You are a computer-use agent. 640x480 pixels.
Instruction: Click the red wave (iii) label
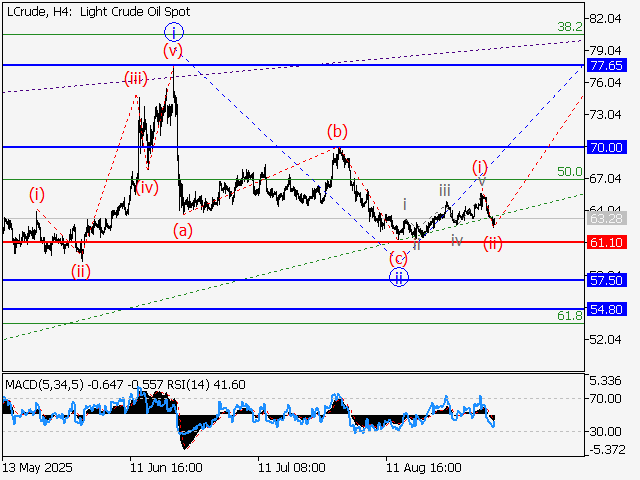point(136,78)
